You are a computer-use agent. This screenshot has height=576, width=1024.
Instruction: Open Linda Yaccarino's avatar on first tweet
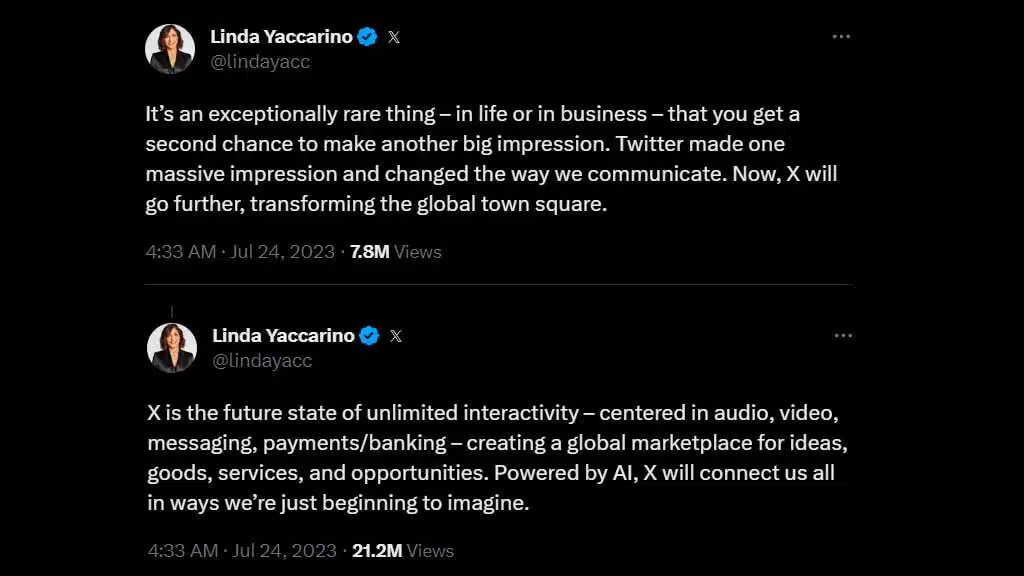click(x=170, y=48)
